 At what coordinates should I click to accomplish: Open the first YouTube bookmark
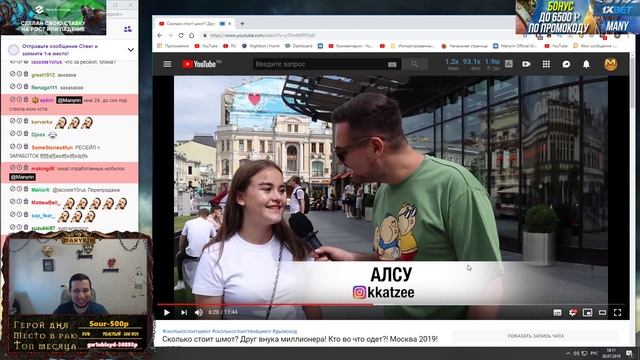coord(206,46)
